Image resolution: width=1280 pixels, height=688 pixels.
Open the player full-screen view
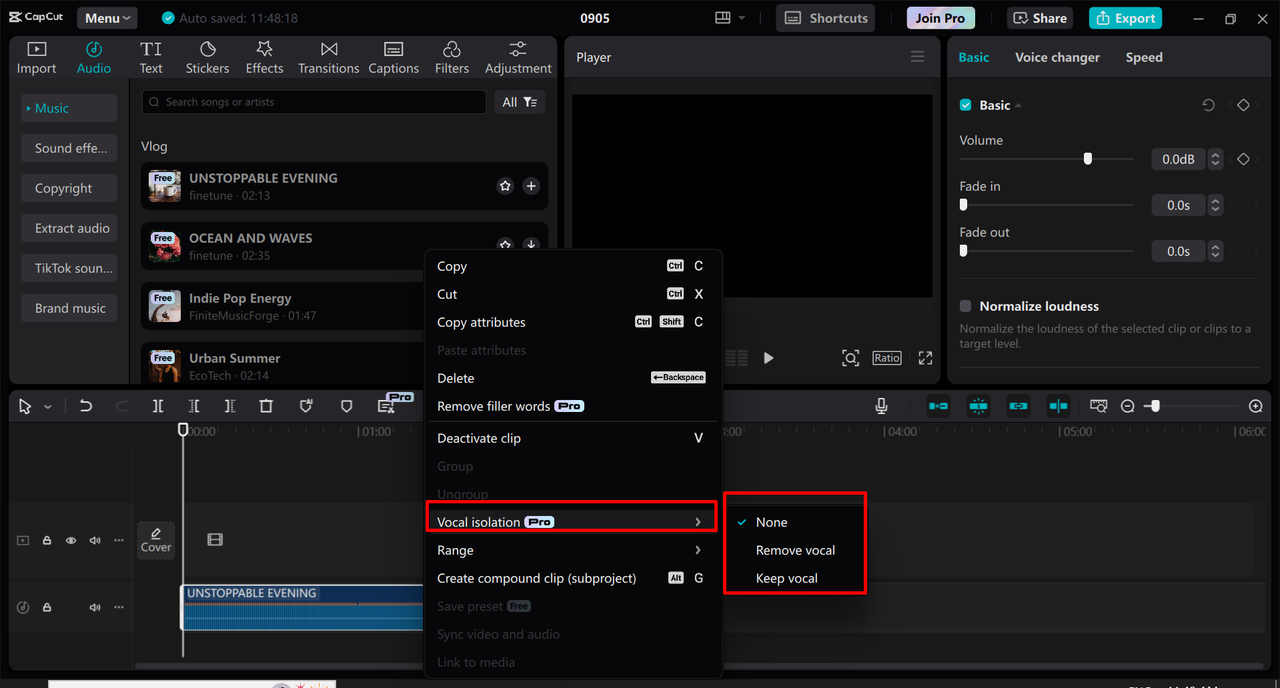tap(925, 358)
